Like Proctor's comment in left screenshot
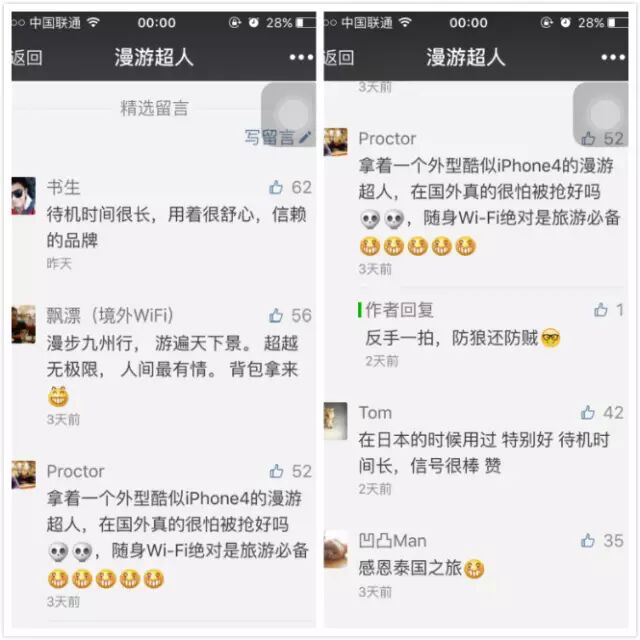 (276, 471)
